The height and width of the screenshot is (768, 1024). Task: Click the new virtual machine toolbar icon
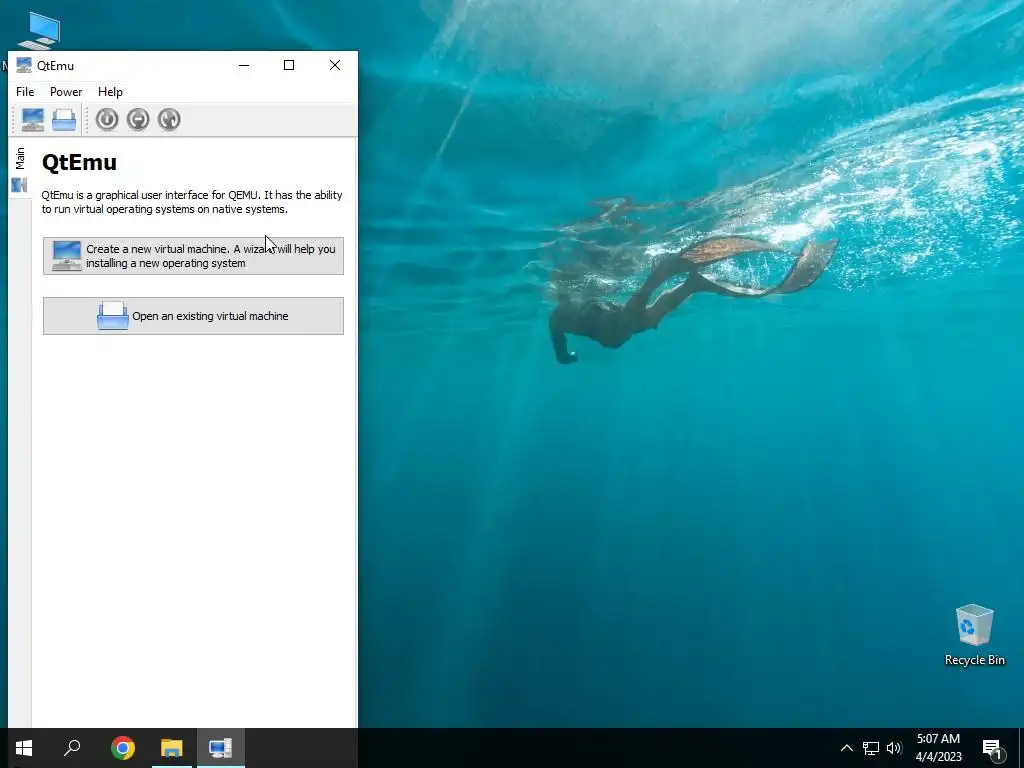pyautogui.click(x=33, y=120)
